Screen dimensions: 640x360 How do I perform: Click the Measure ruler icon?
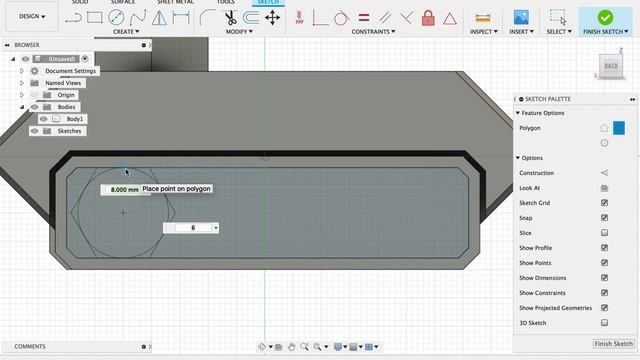483,18
